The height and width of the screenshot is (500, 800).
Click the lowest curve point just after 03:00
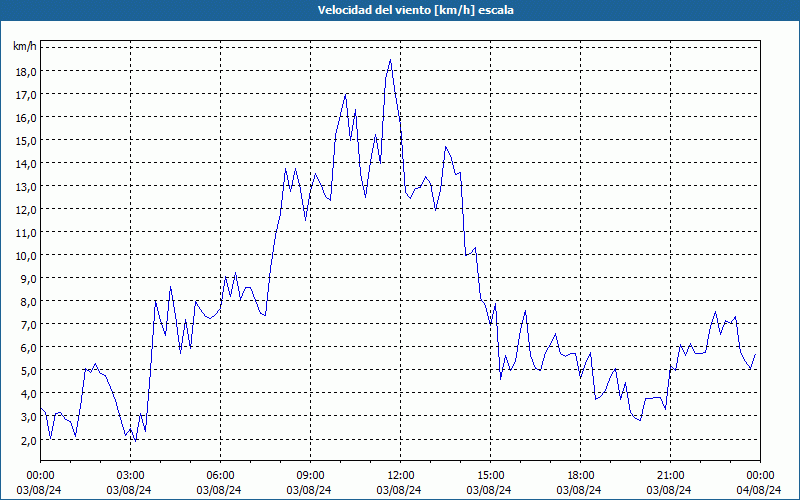[135, 441]
